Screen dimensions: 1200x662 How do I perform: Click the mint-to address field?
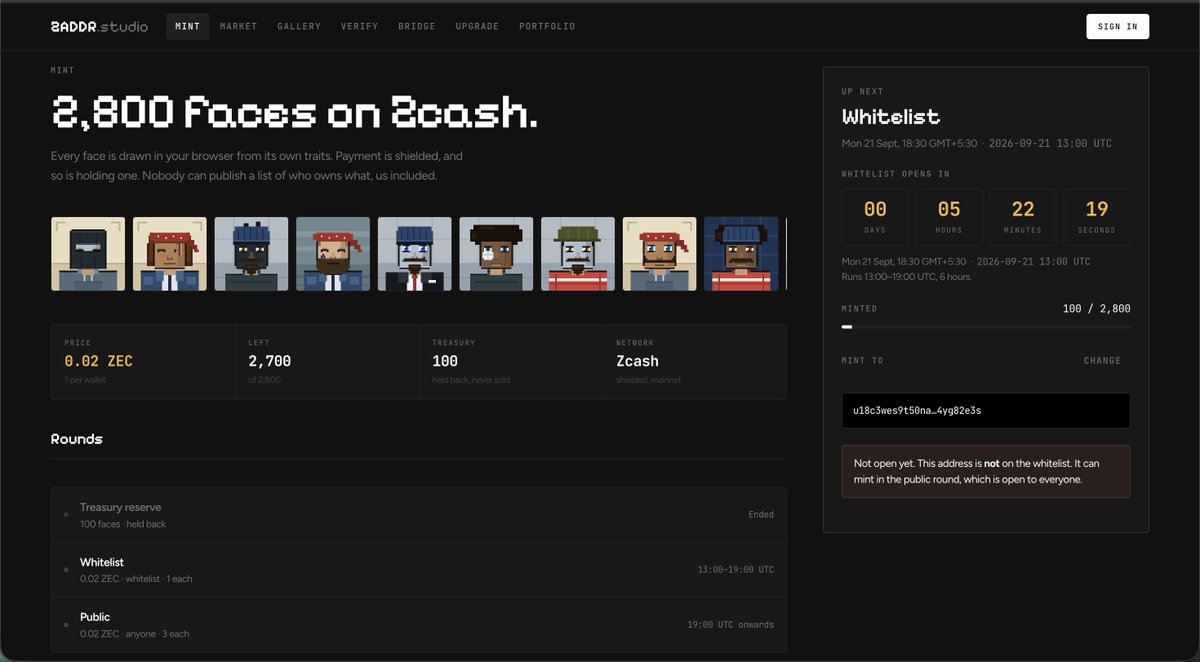[986, 411]
